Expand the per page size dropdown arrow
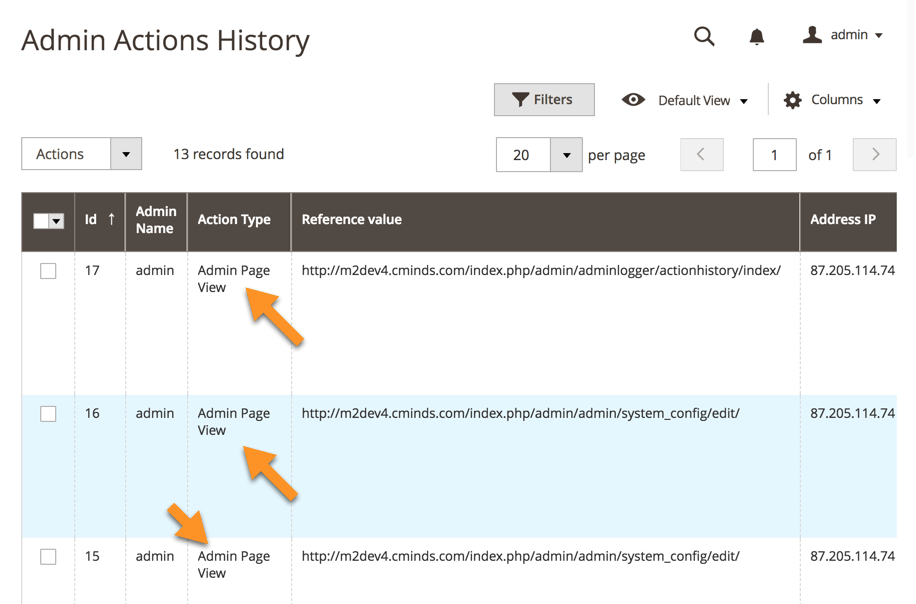The height and width of the screenshot is (604, 916). pos(566,155)
